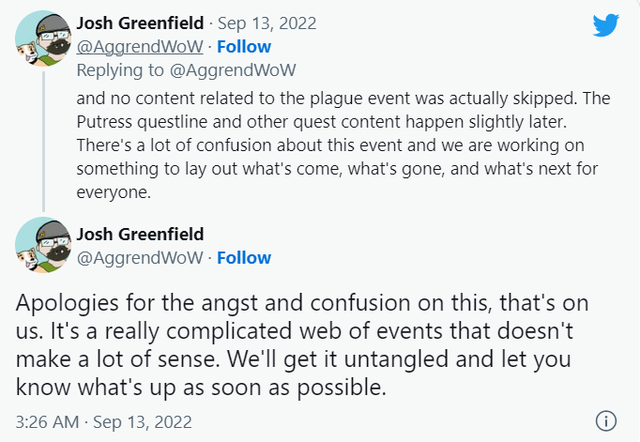Follow @AggrendWoW from the second tweet
Screen dimensions: 640x442
tap(244, 258)
